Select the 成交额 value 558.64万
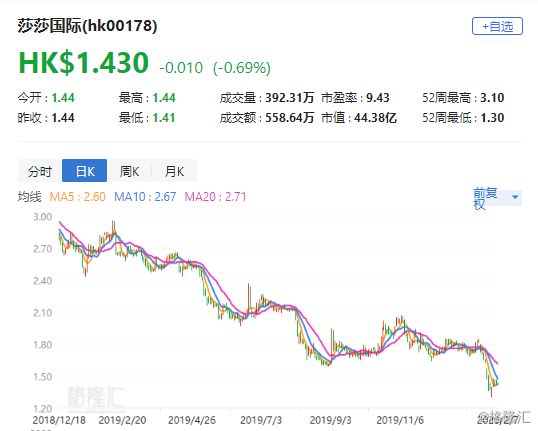 [290, 118]
